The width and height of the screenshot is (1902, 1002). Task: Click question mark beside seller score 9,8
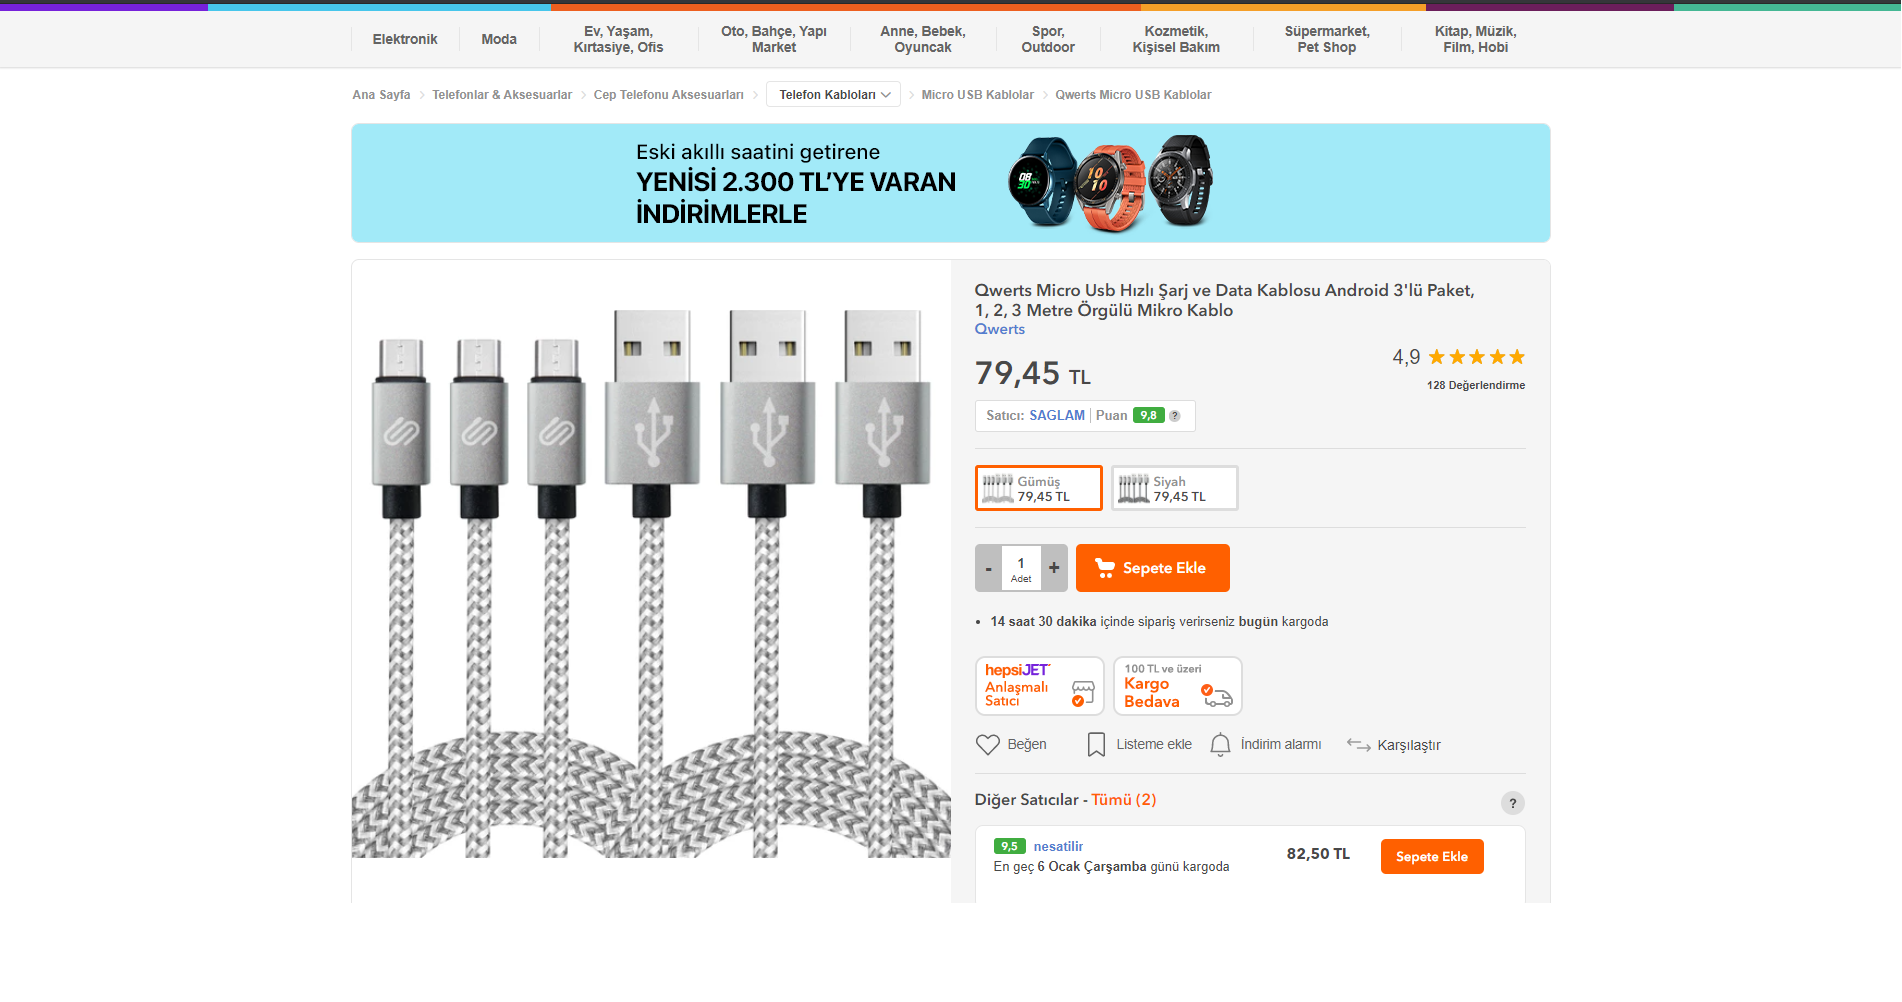point(1175,415)
